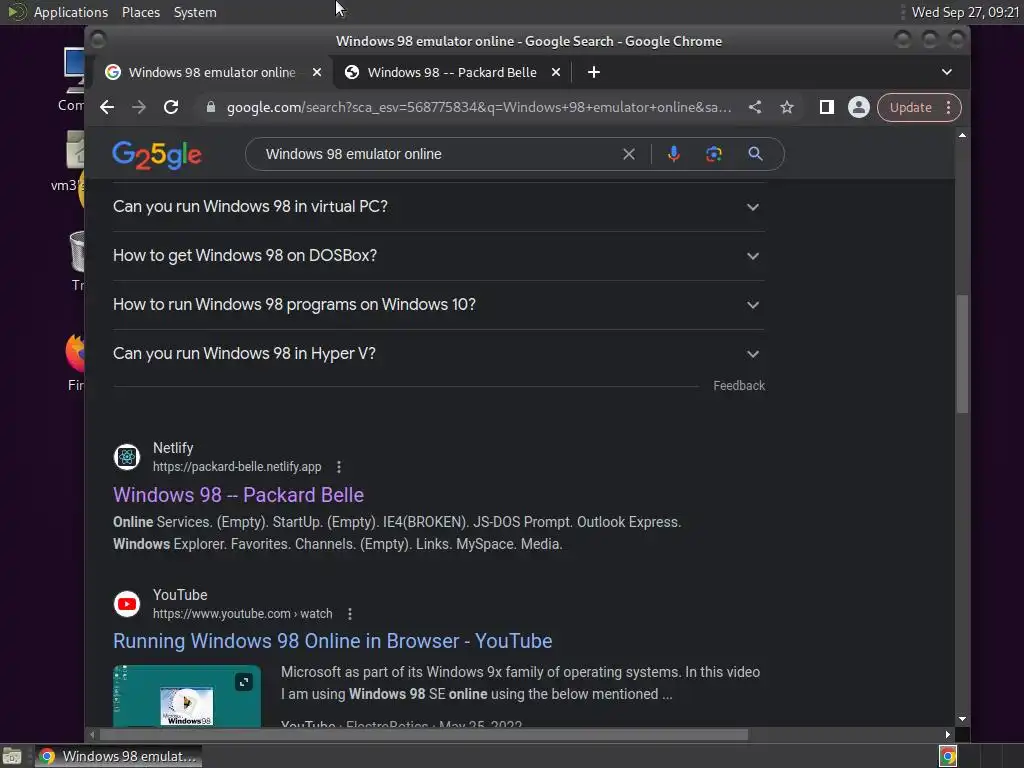This screenshot has width=1024, height=768.
Task: Open a new tab with the plus button
Action: click(x=594, y=72)
